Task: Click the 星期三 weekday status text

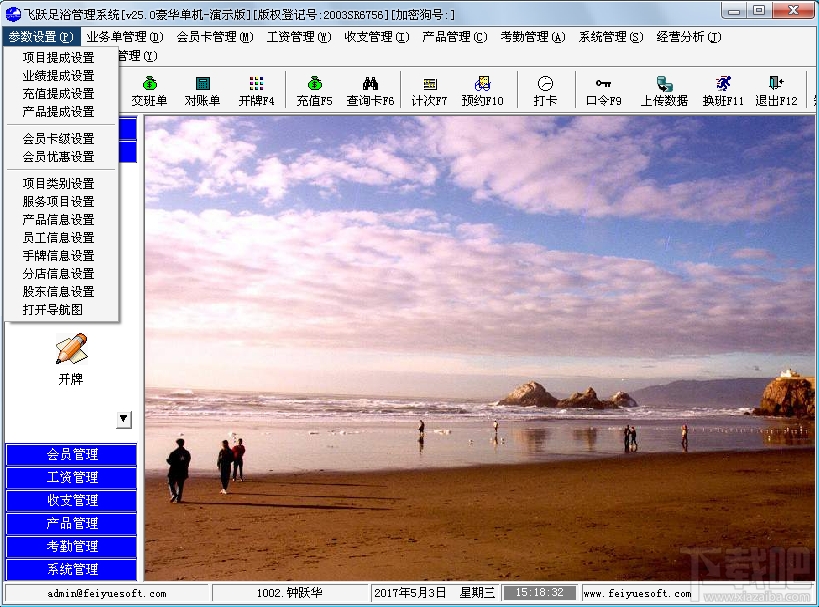Action: 477,593
